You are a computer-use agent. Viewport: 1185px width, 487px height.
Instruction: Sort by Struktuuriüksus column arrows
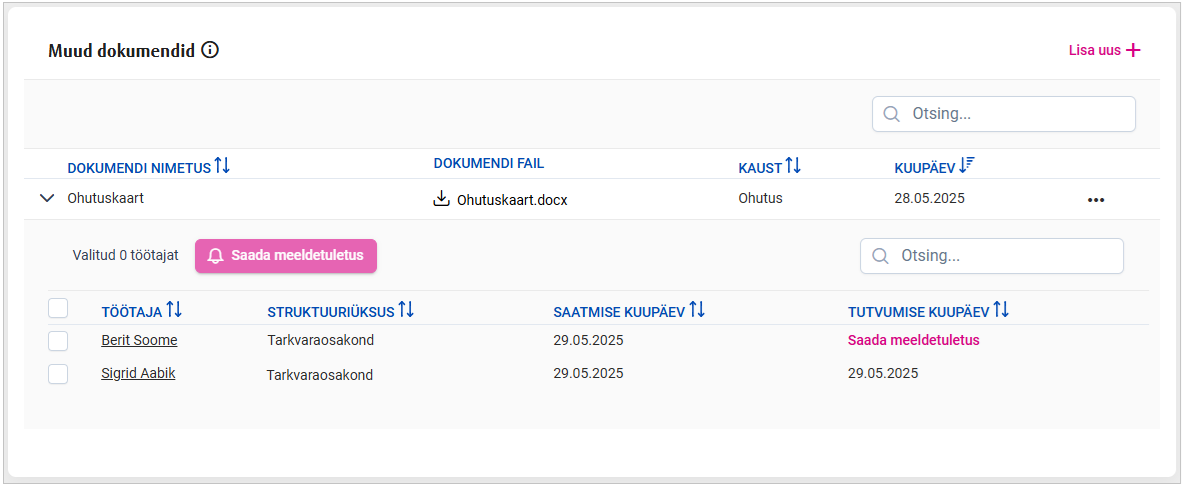pyautogui.click(x=406, y=311)
